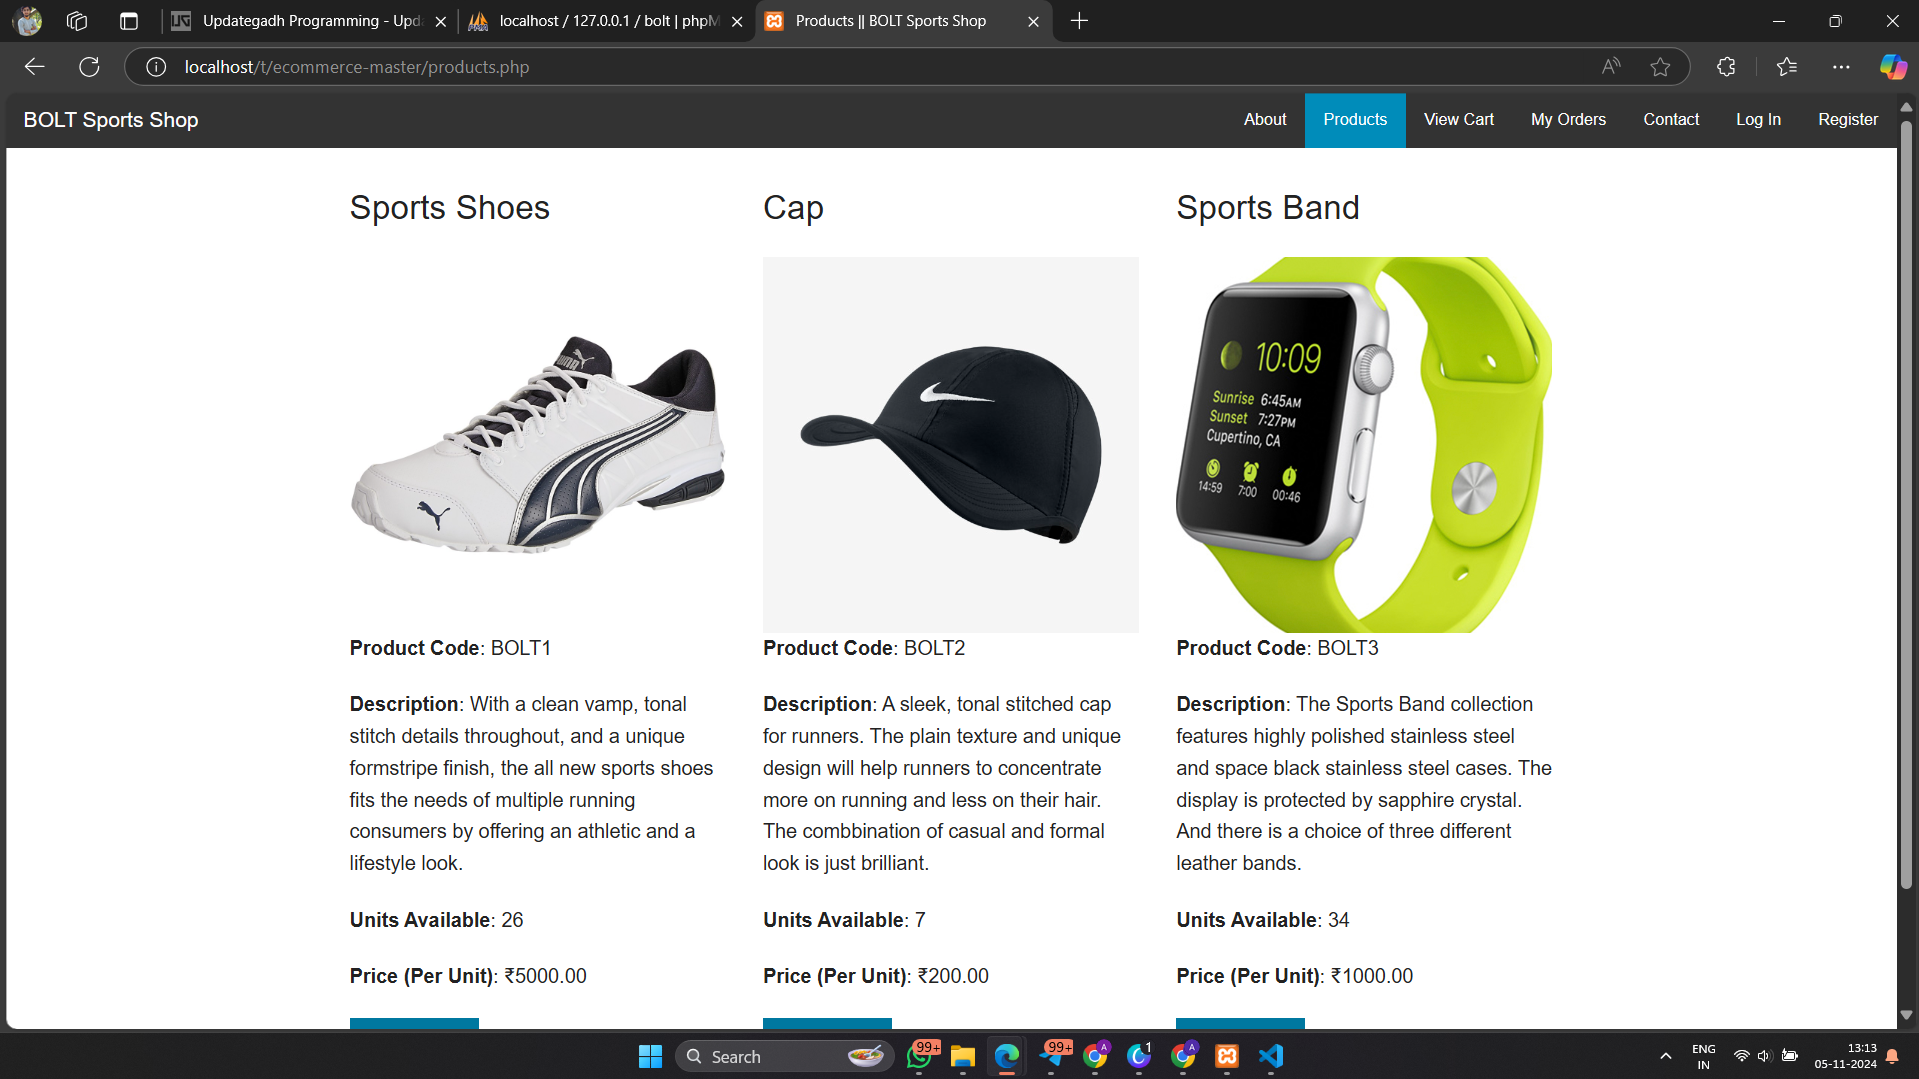Screen dimensions: 1919x1079
Task: Expand hidden icons in the system tray
Action: 1665,1056
